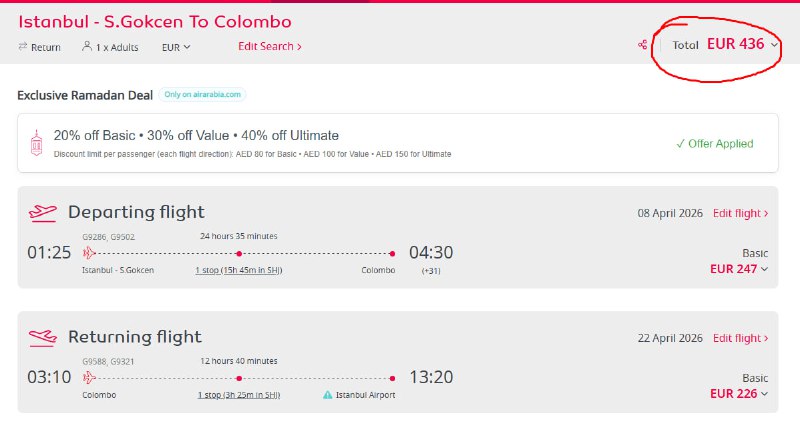Click the airline logo next to 01:25
800x430 pixels.
pos(89,253)
